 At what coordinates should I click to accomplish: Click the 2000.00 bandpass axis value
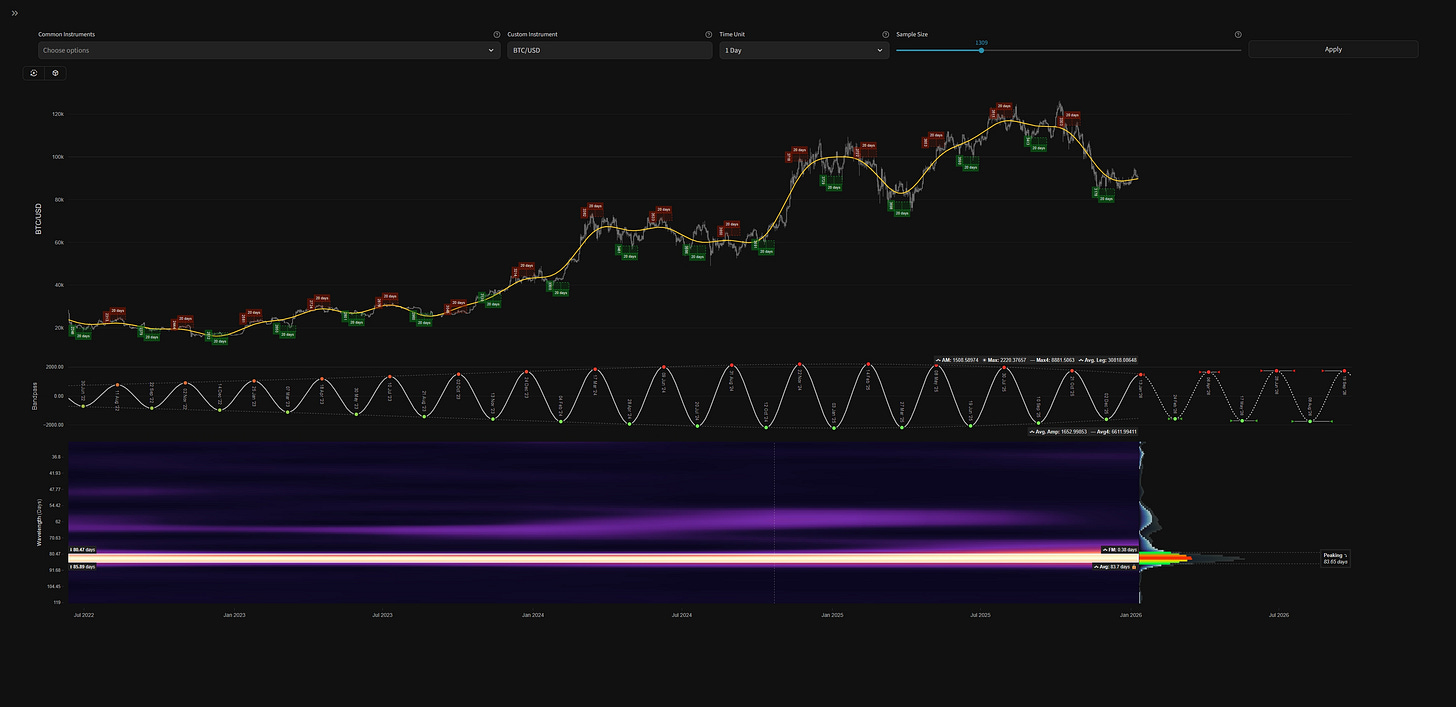pyautogui.click(x=54, y=367)
